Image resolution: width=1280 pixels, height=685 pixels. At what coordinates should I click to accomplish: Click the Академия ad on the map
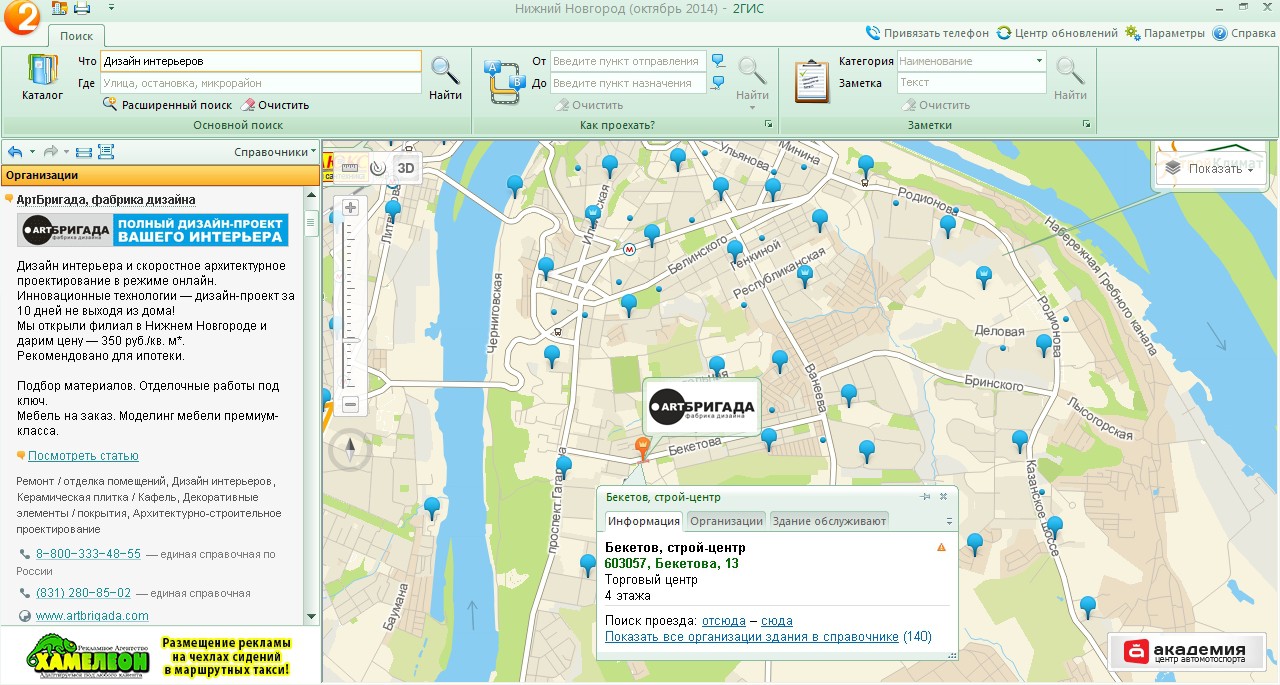click(x=1186, y=651)
